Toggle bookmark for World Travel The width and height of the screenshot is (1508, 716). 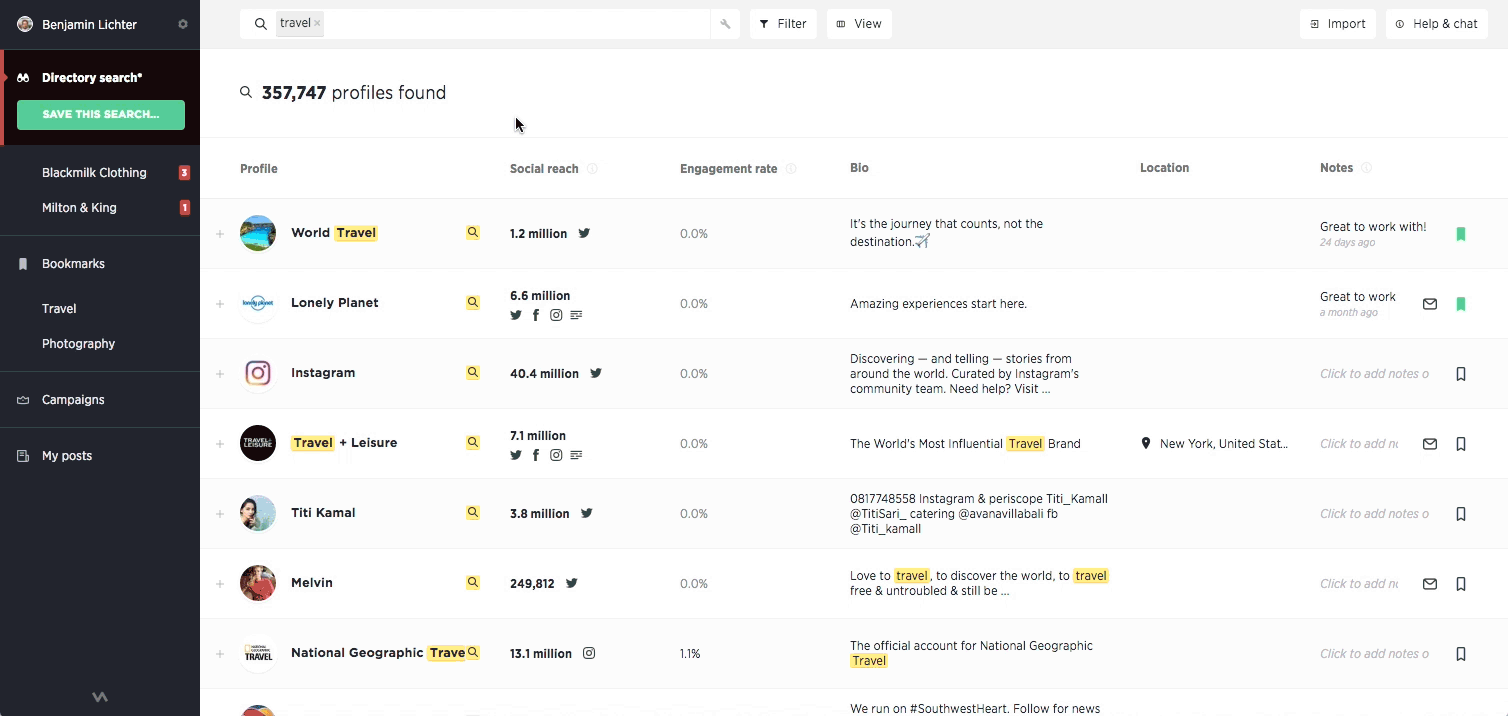[x=1461, y=234]
